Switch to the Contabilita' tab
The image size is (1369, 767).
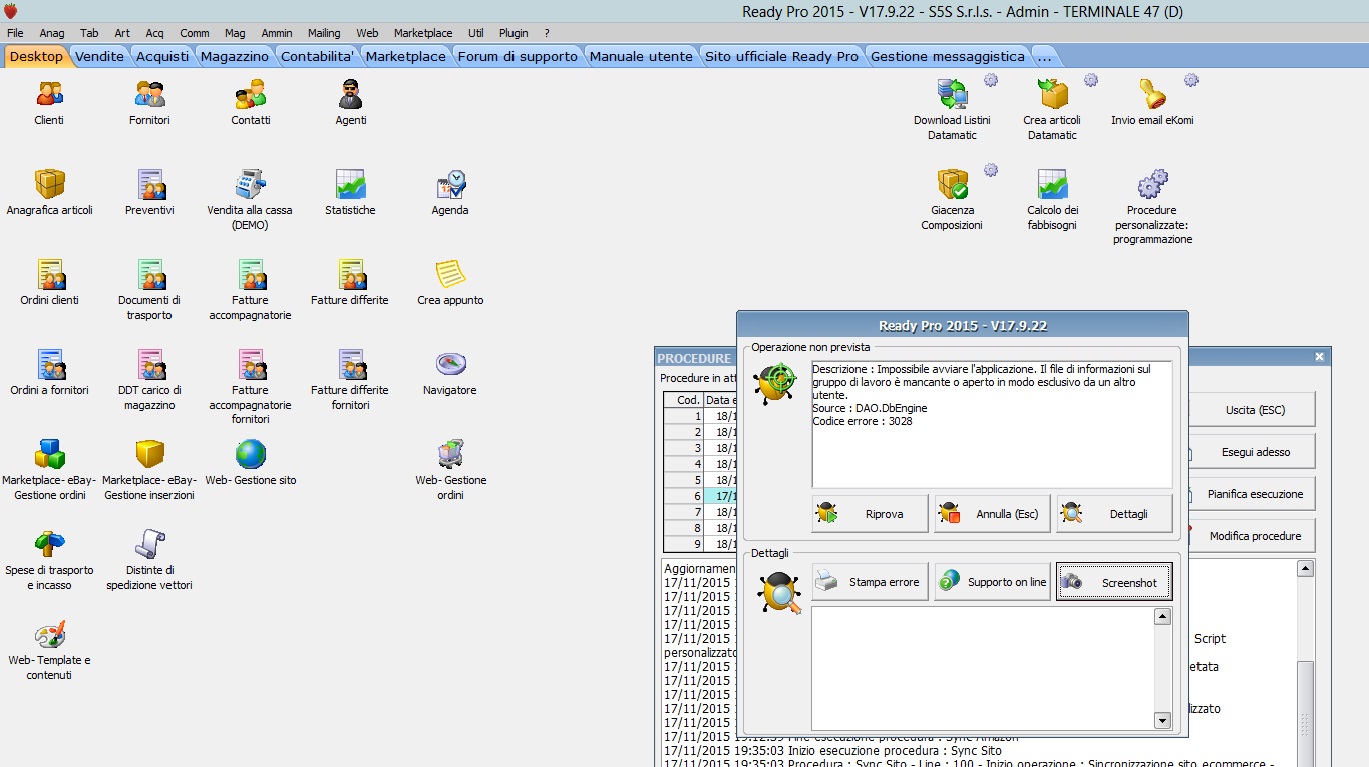[318, 56]
